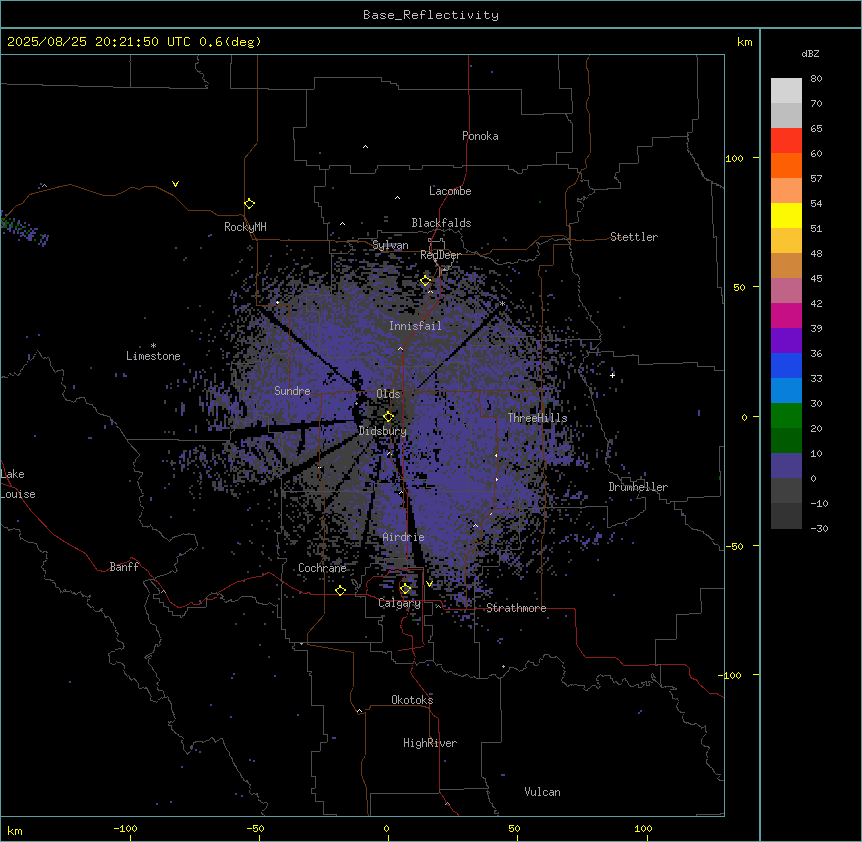
Task: Click the Didsbury label
Action: [383, 431]
